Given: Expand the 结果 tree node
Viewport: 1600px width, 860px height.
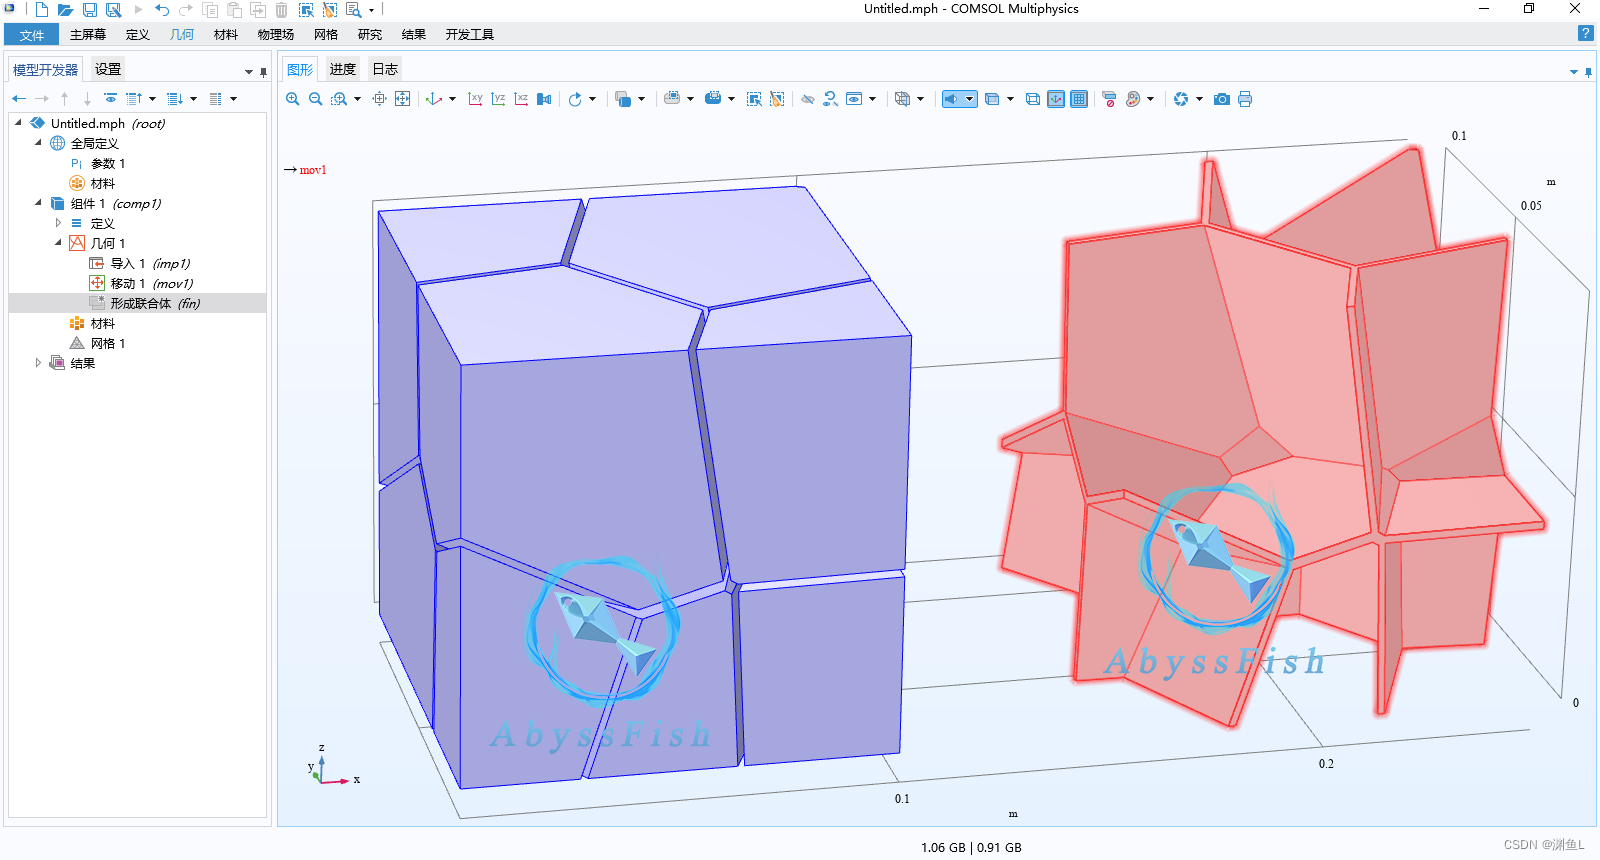Looking at the screenshot, I should tap(38, 363).
